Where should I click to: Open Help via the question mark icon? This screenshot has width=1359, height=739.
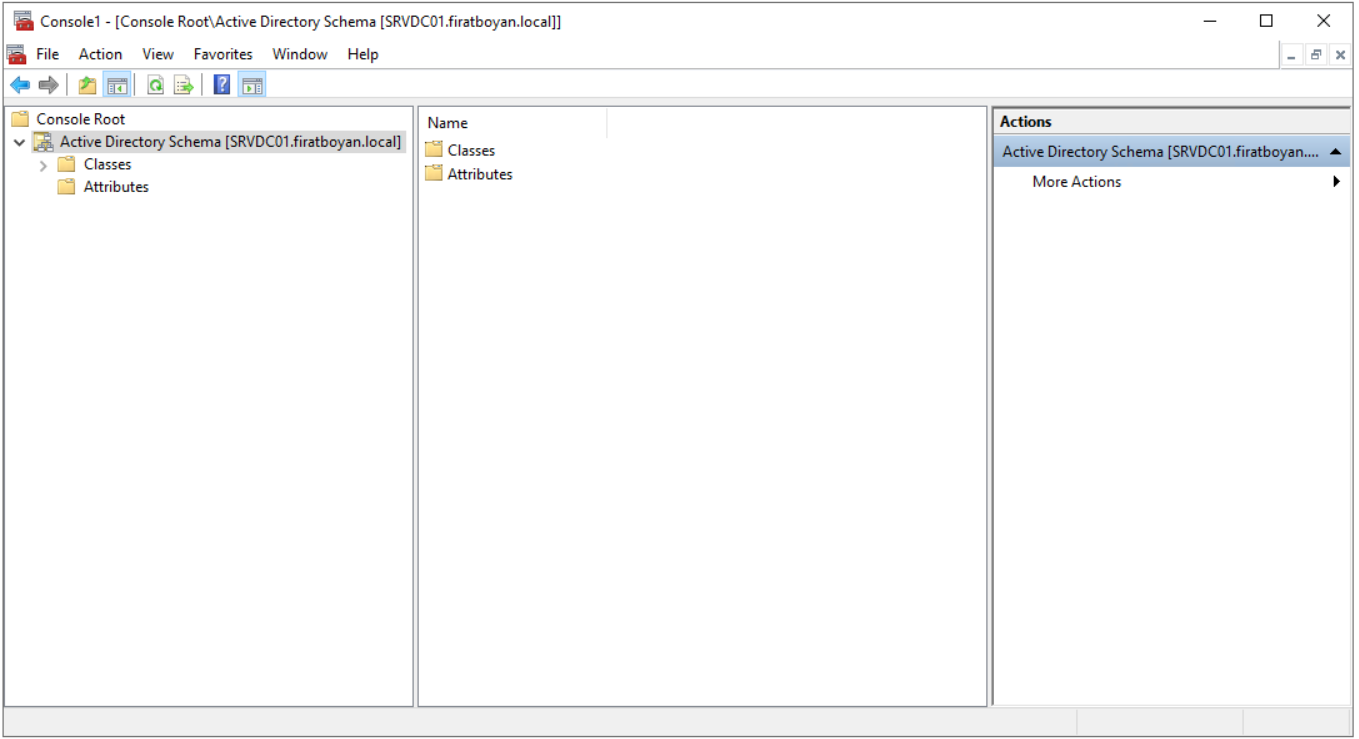tap(222, 85)
